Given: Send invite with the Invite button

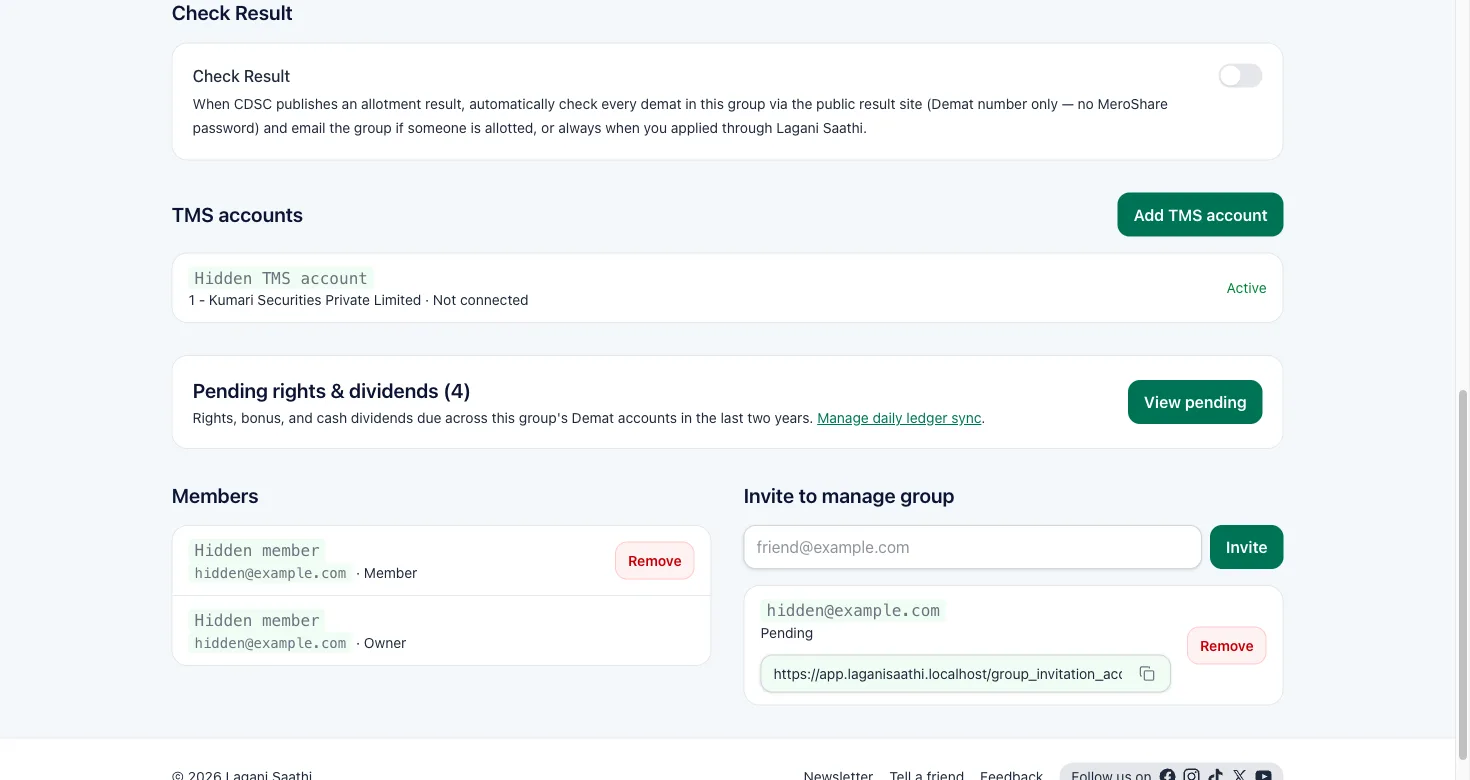Looking at the screenshot, I should coord(1246,547).
